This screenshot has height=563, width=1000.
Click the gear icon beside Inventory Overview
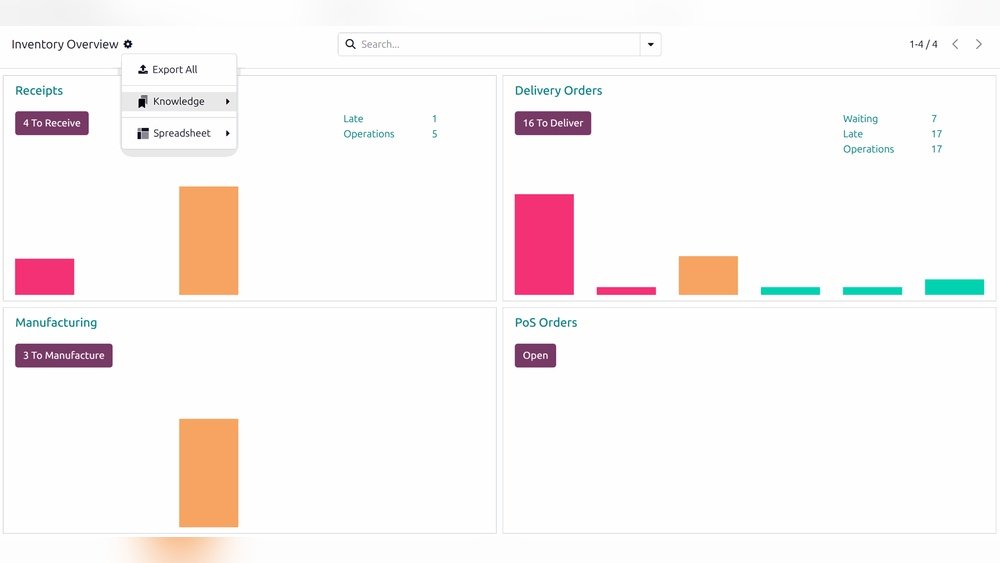[x=128, y=44]
